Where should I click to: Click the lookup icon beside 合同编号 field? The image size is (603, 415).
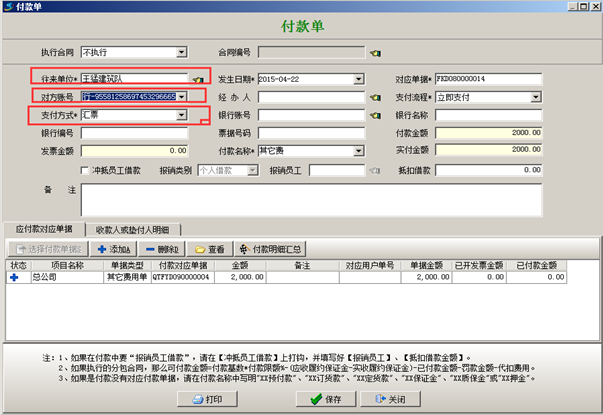click(375, 52)
